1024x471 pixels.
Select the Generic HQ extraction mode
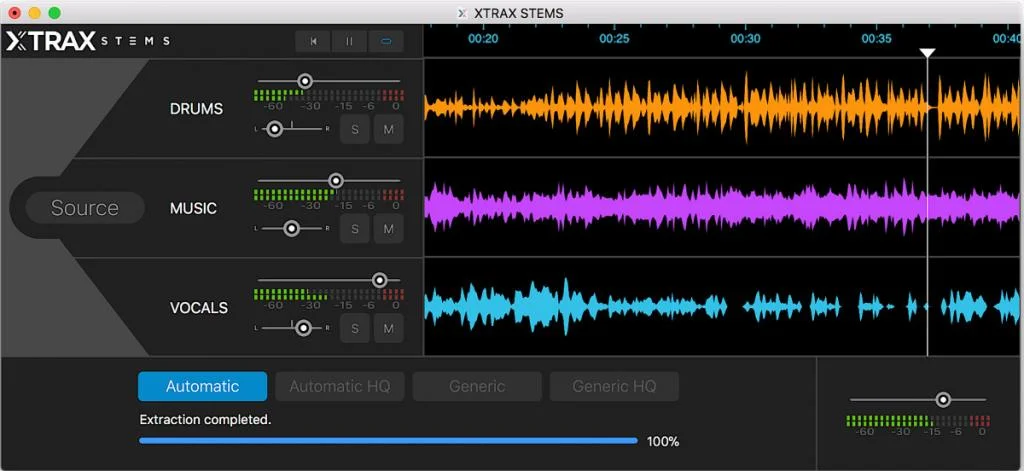coord(614,386)
